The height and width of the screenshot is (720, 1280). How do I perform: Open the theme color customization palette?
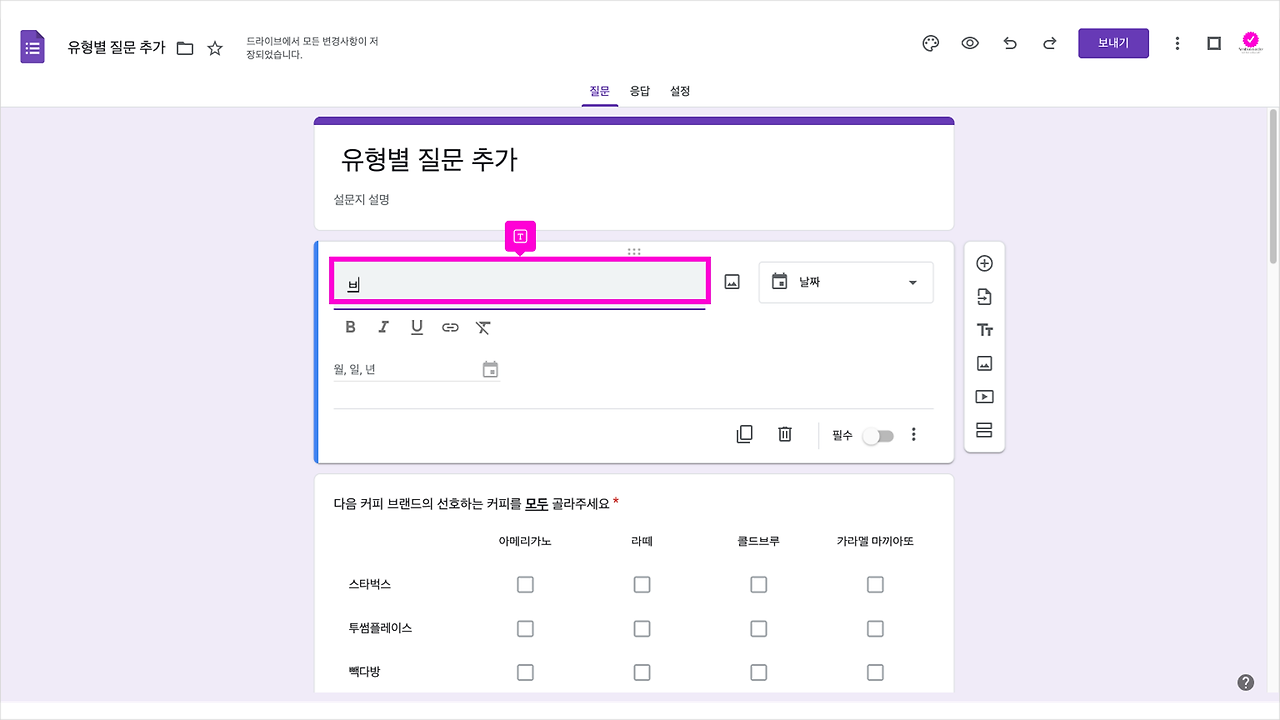930,43
